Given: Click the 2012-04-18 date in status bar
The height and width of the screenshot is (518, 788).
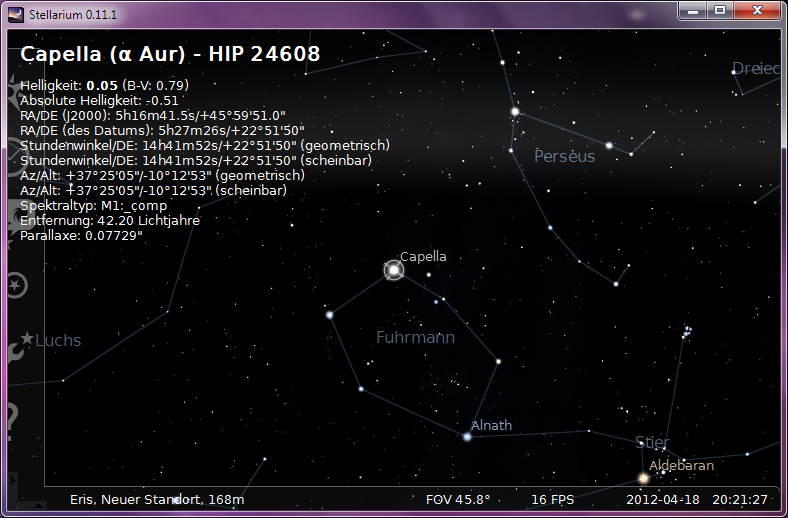Looking at the screenshot, I should [x=664, y=499].
